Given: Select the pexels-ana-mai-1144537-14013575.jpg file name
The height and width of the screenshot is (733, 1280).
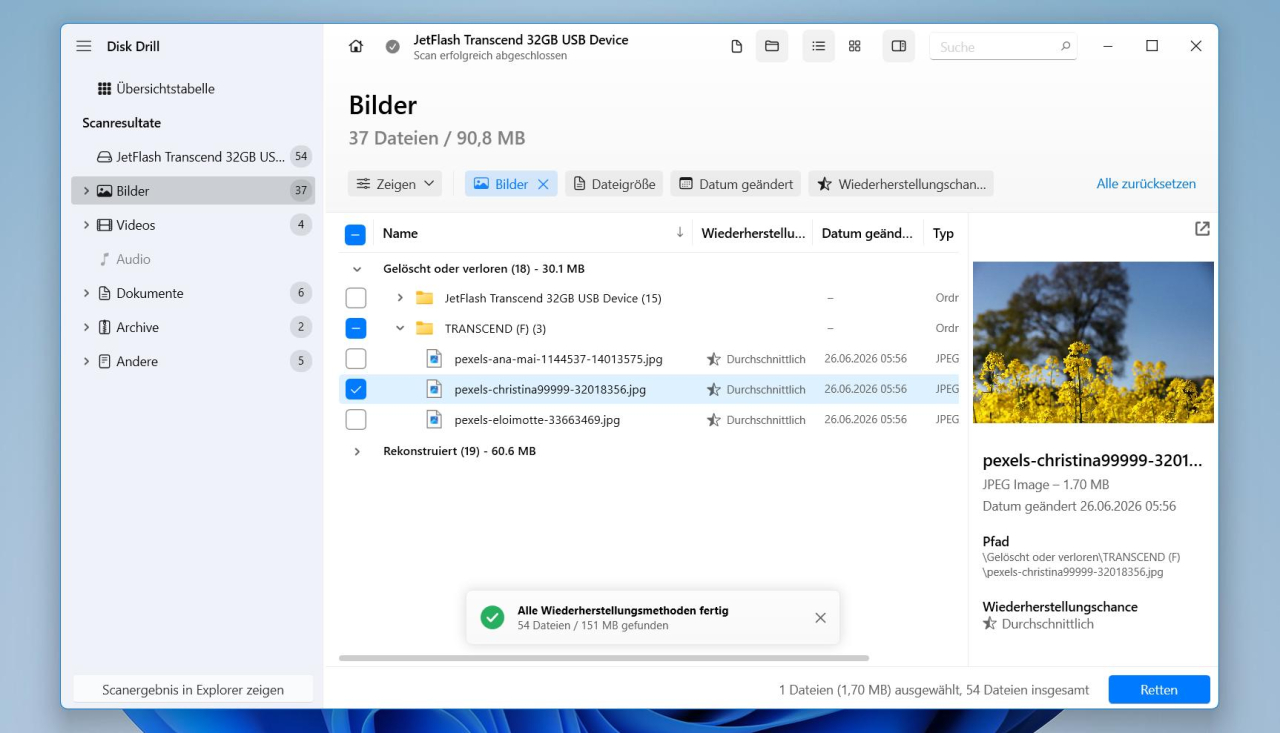Looking at the screenshot, I should (558, 359).
